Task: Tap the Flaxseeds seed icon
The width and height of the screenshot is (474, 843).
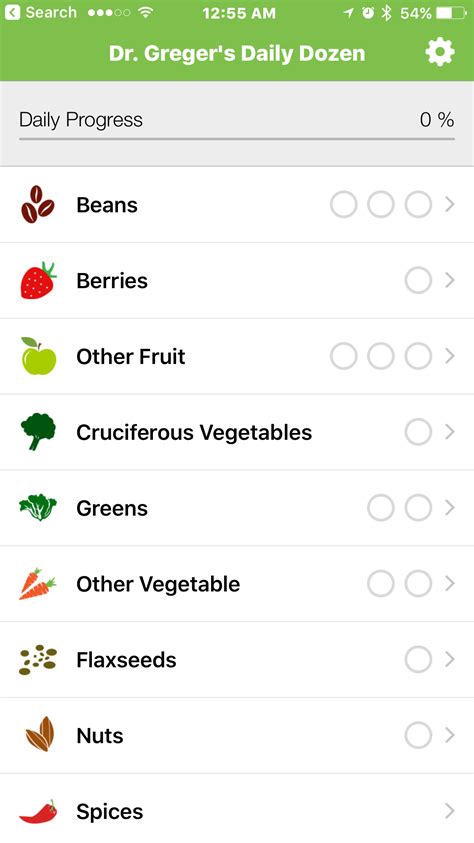Action: [x=38, y=660]
